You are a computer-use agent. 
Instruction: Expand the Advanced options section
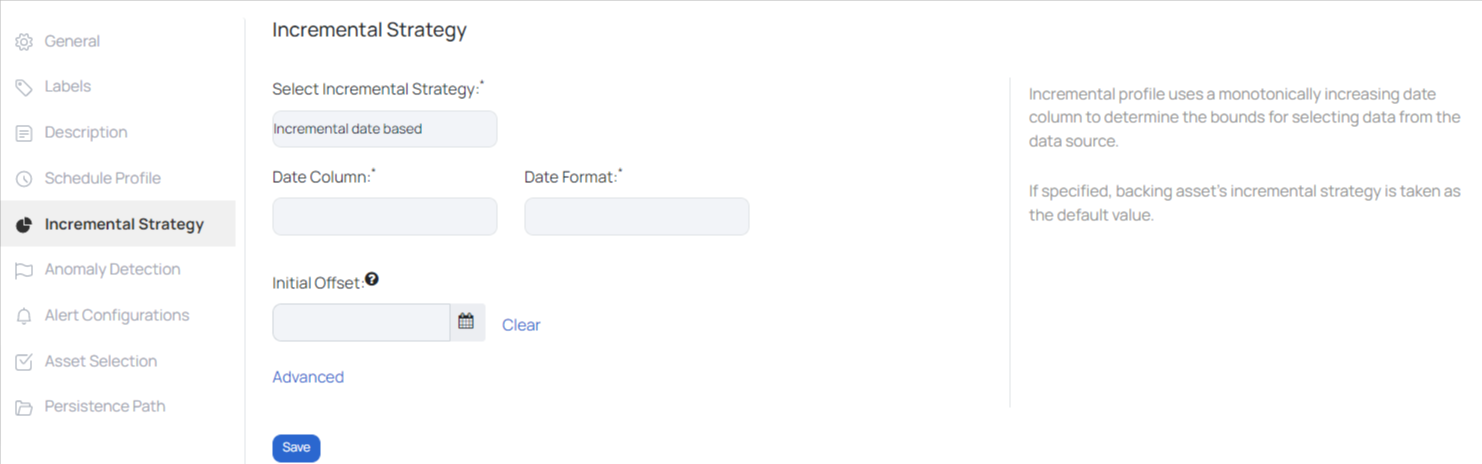308,377
